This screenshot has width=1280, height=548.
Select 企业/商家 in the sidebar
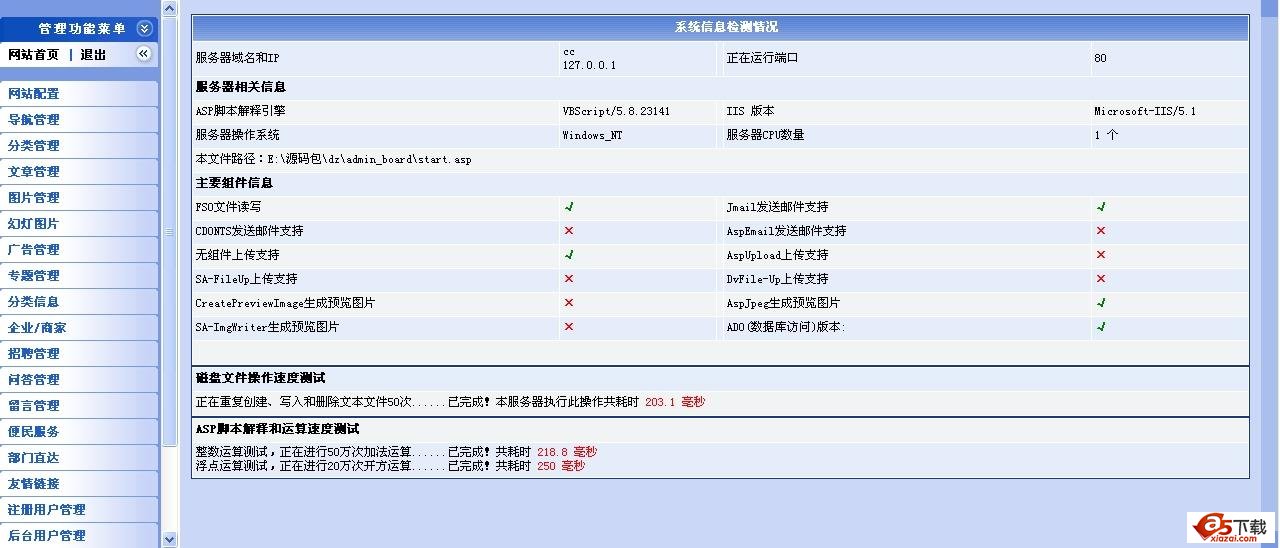click(79, 327)
